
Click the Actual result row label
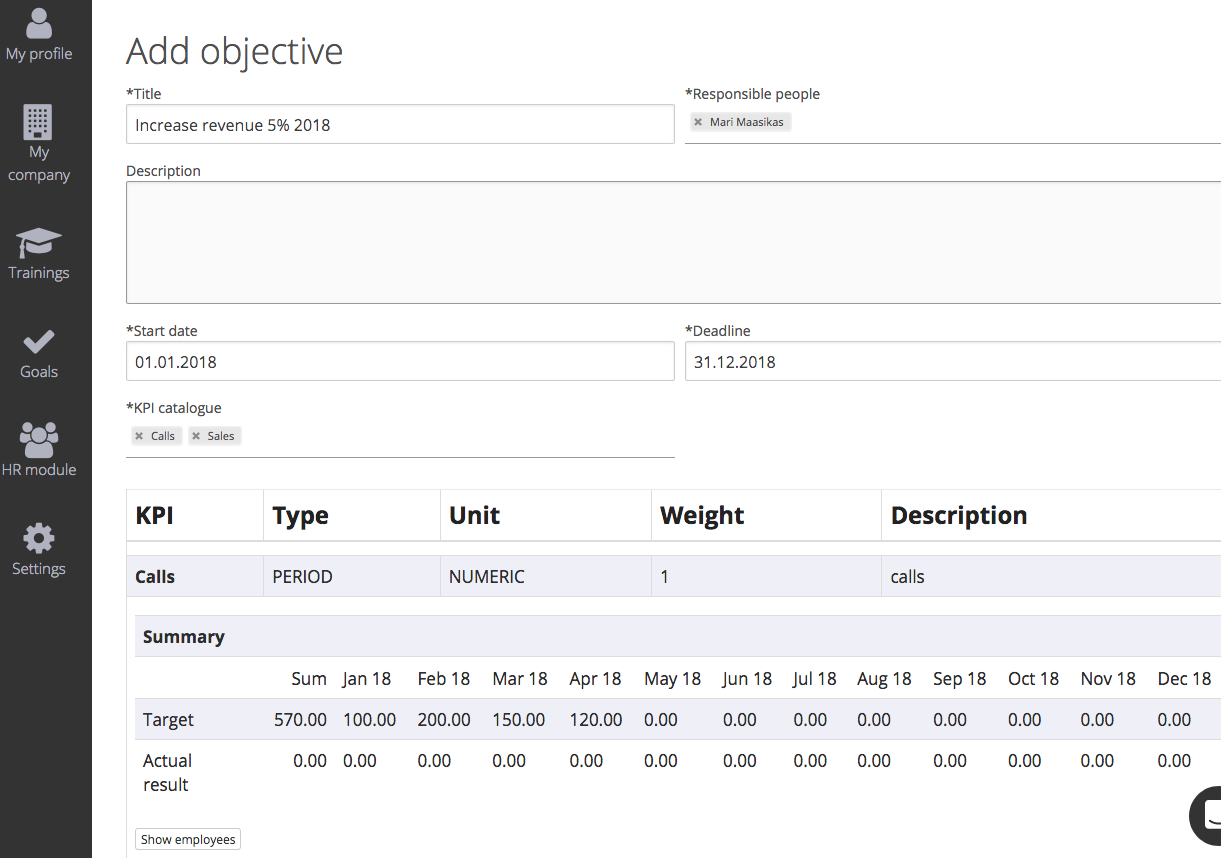tap(167, 773)
